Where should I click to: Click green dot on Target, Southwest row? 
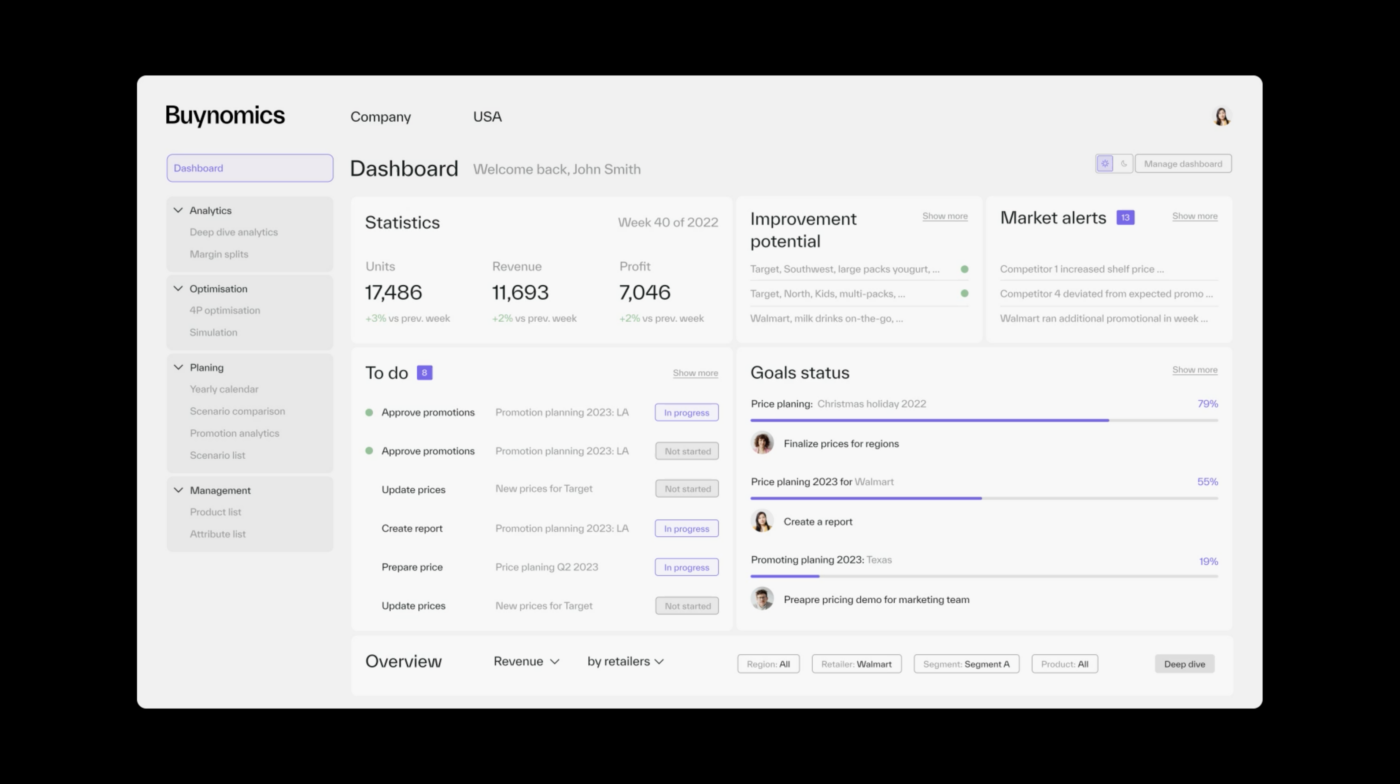tap(964, 269)
